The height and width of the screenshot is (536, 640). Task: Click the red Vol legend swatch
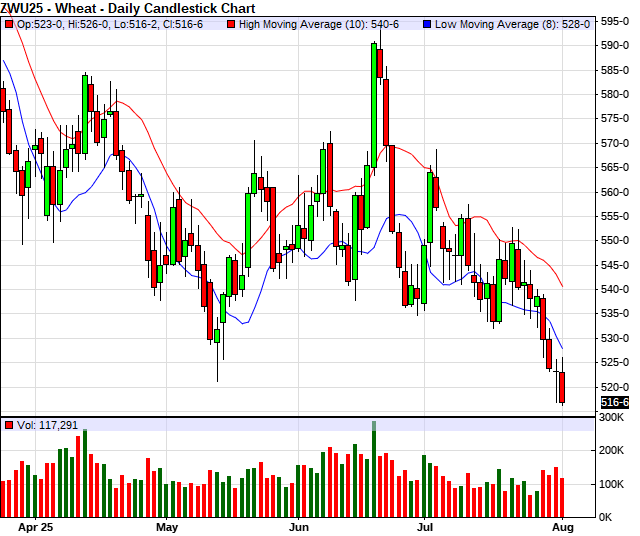[x=9, y=425]
